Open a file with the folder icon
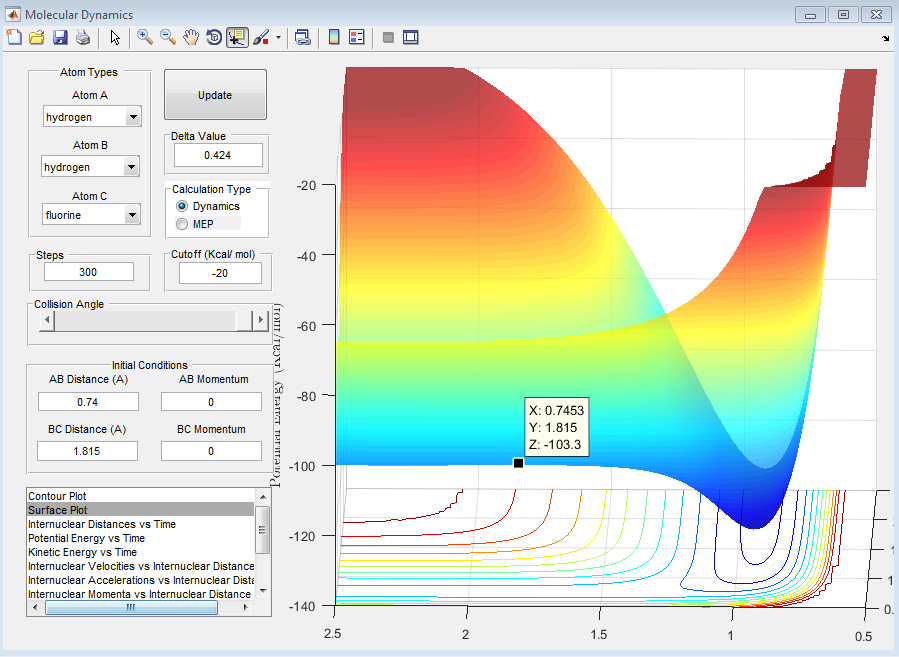899x657 pixels. click(37, 38)
